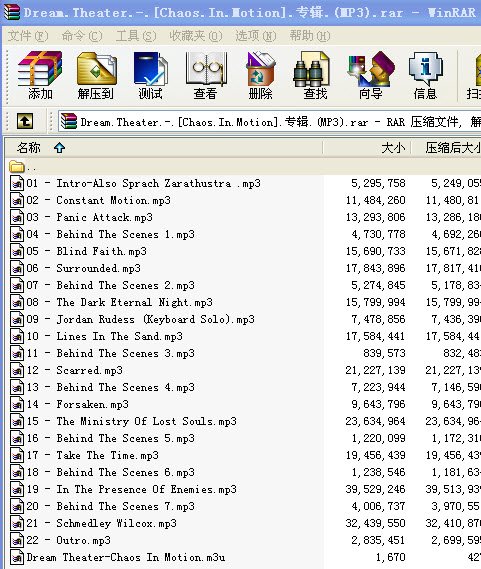Launch the 查找 (Find) binoculars tool

click(315, 75)
